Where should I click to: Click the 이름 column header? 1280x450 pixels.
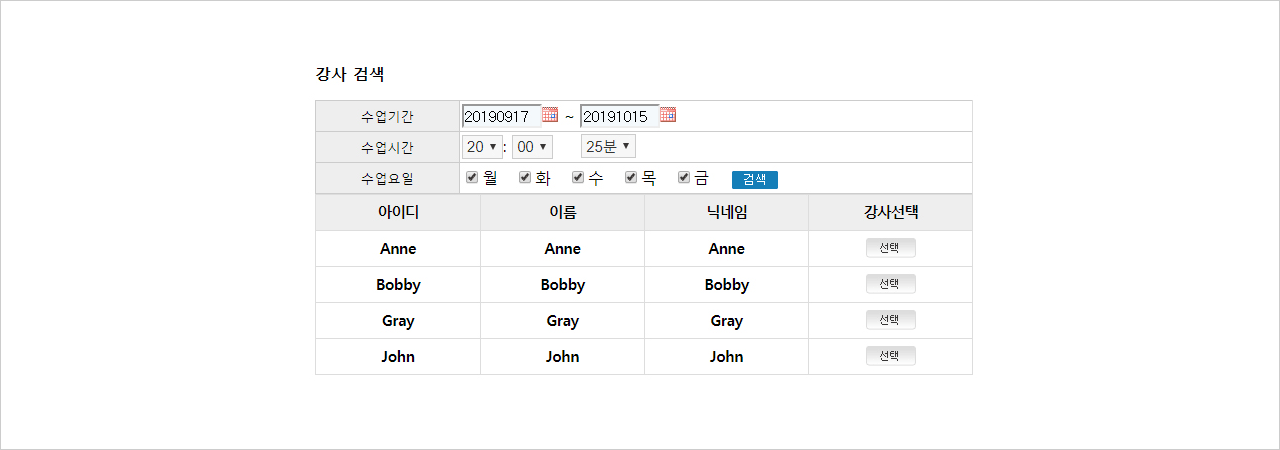(x=562, y=212)
